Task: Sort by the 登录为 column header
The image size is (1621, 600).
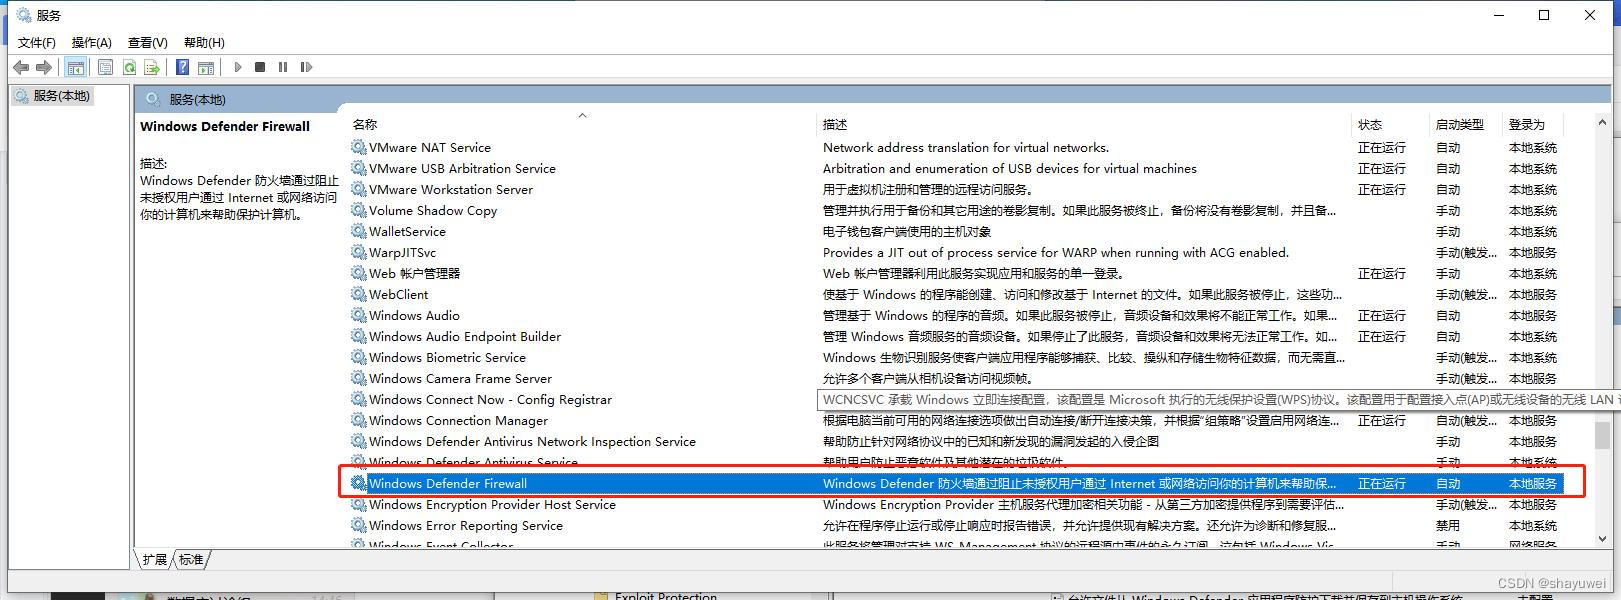Action: click(1527, 125)
